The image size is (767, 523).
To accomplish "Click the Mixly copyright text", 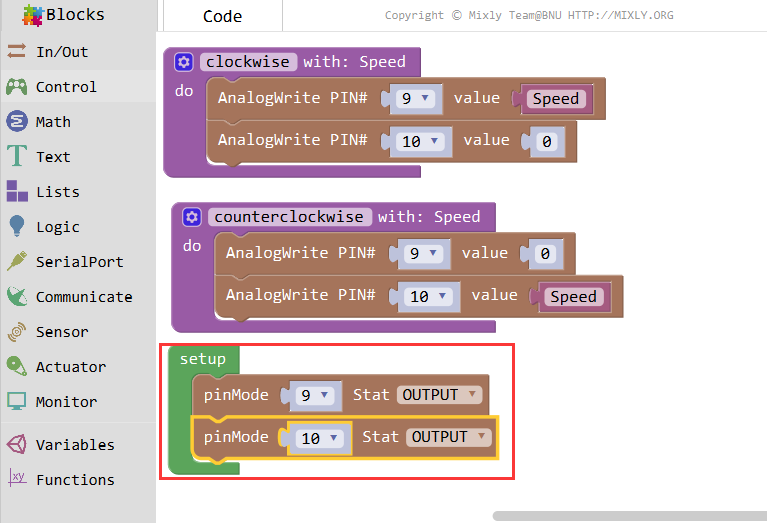I will [x=529, y=15].
